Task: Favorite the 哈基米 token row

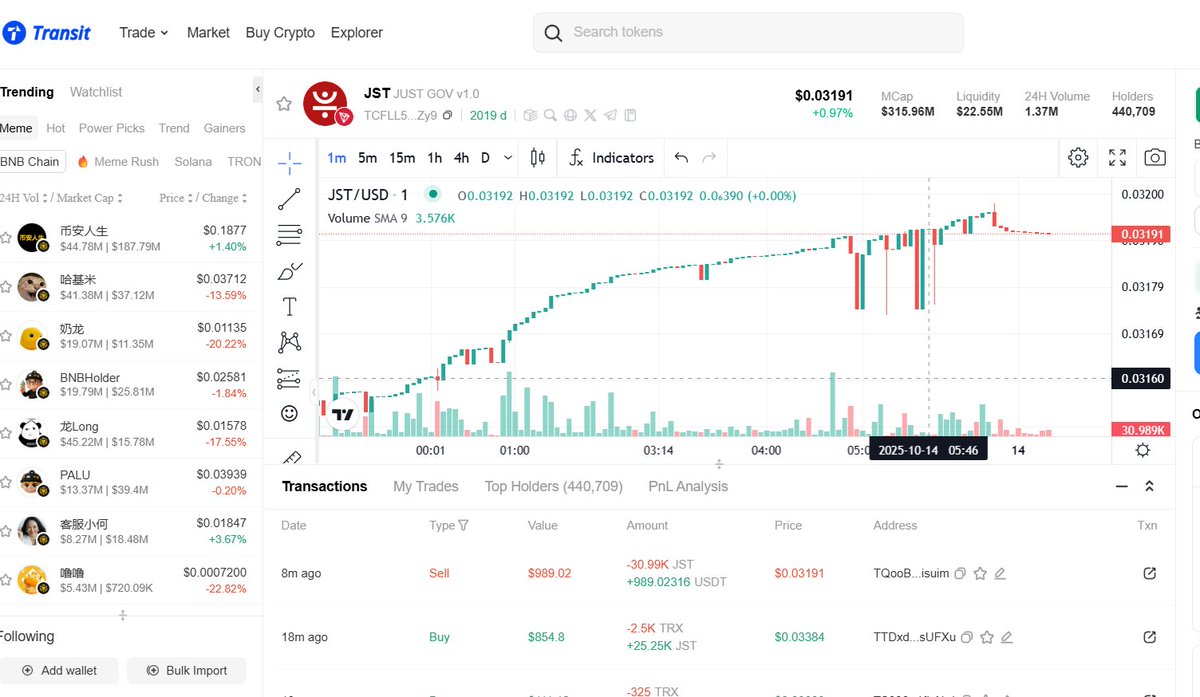Action: 6,288
